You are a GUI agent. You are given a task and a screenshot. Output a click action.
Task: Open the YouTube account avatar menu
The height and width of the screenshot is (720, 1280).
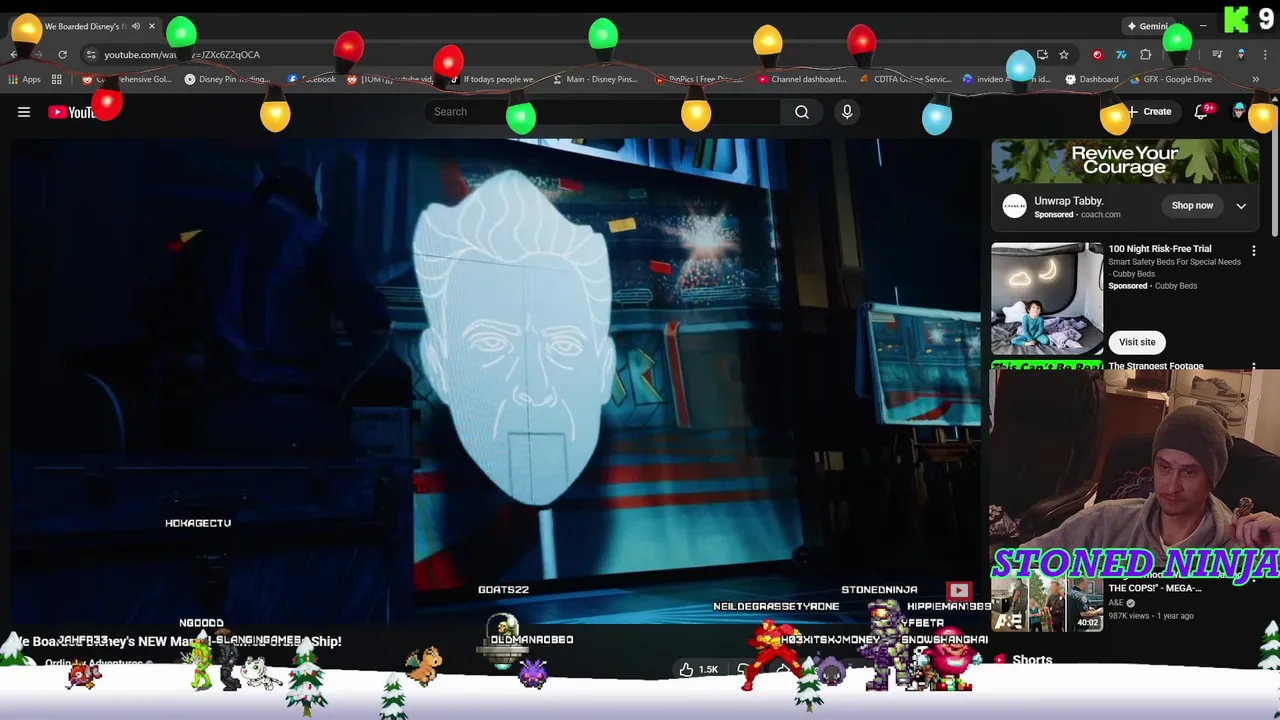1240,112
